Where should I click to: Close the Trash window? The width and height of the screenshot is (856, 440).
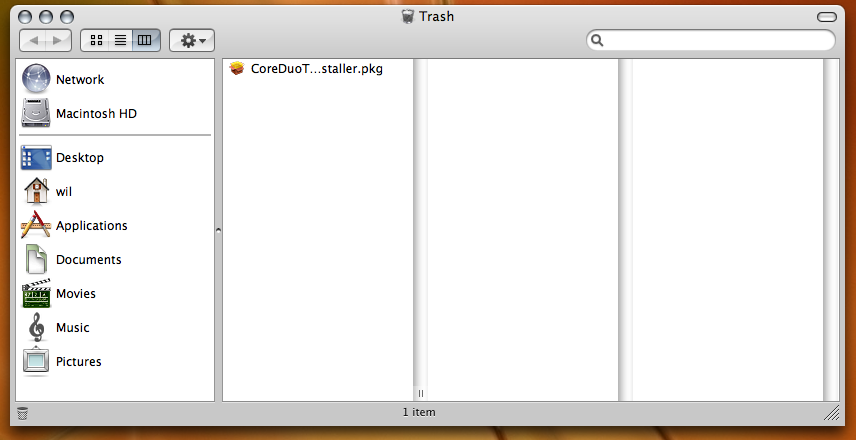tap(25, 17)
